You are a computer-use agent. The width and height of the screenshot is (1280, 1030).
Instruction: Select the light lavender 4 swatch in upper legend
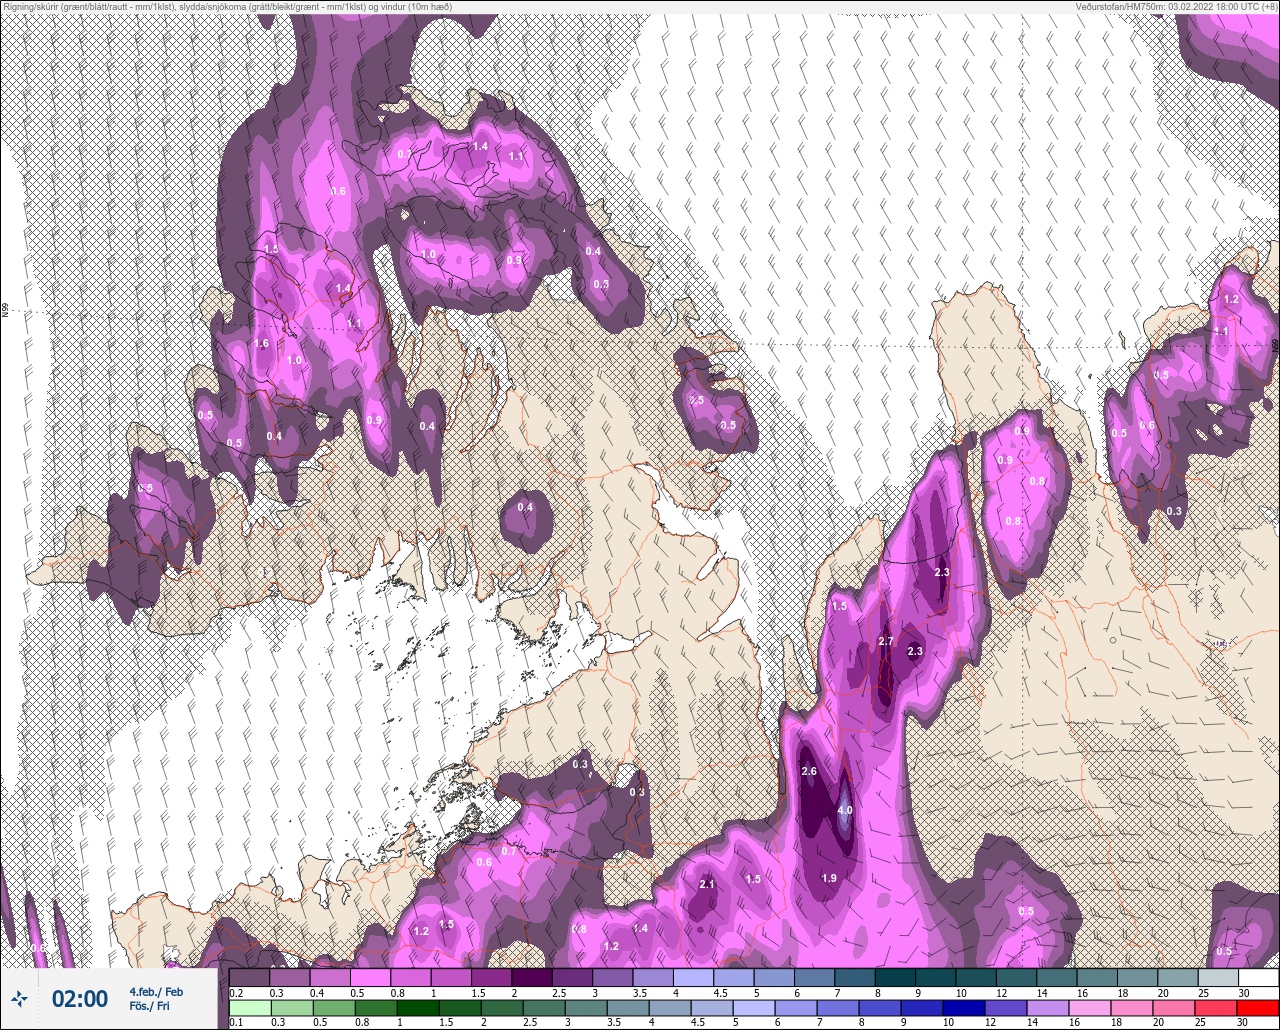pos(693,977)
